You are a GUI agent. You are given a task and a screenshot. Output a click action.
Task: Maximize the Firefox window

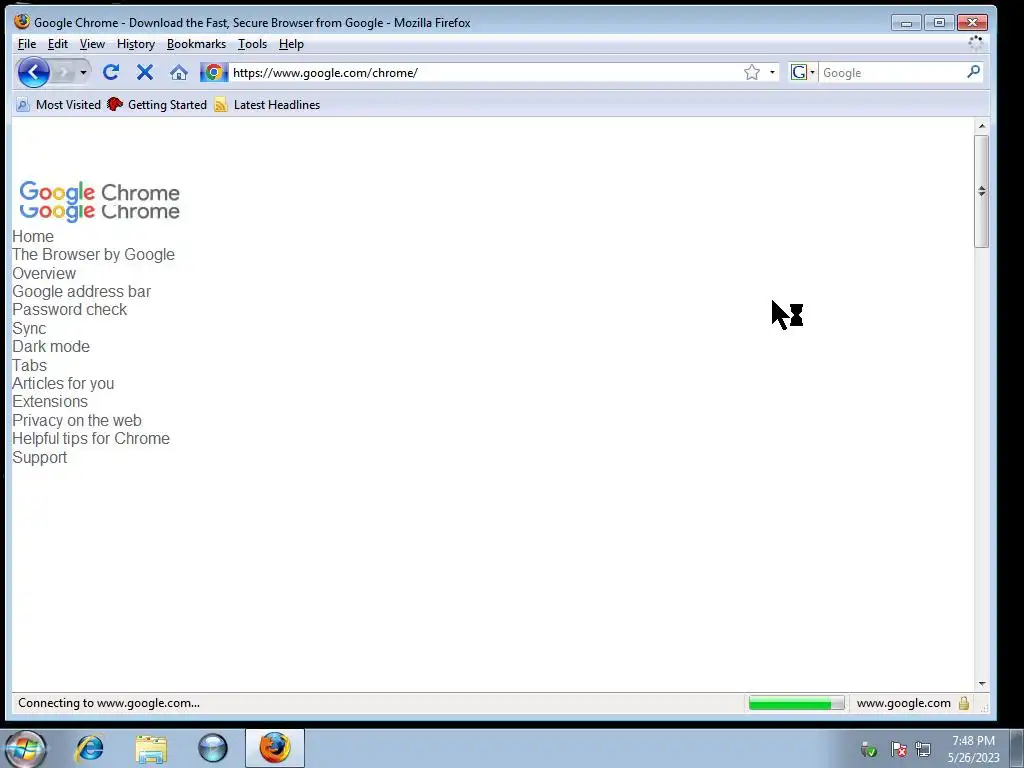coord(939,23)
